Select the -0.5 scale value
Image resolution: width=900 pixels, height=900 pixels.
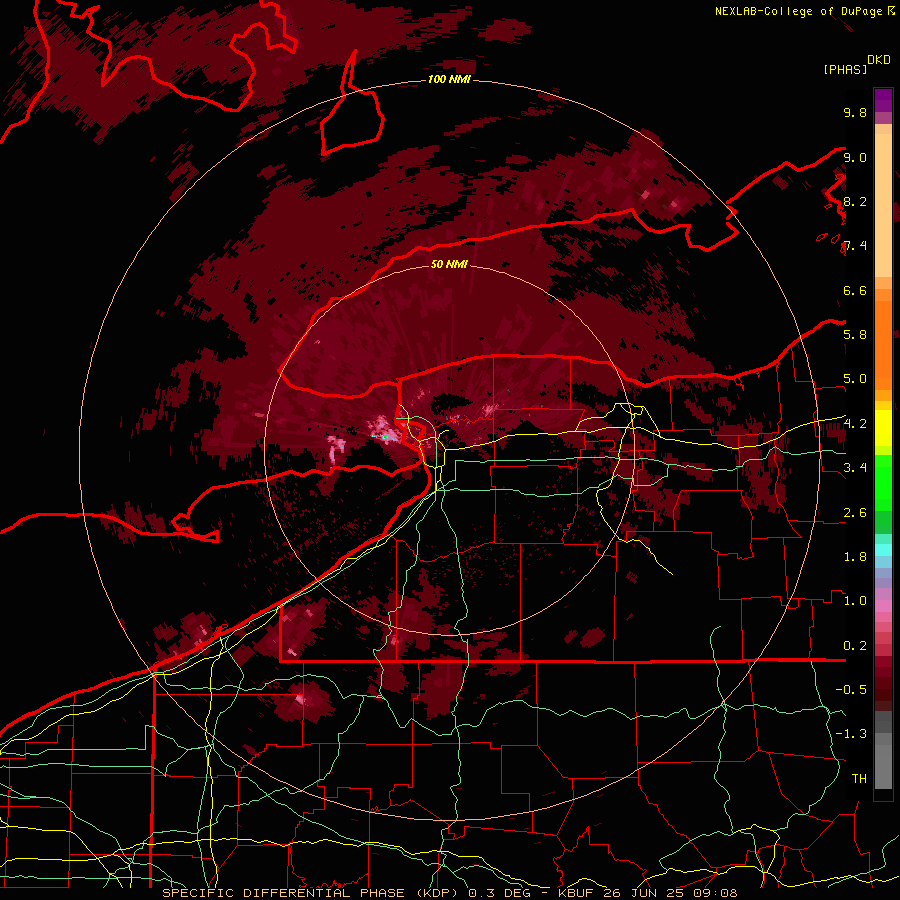click(851, 689)
